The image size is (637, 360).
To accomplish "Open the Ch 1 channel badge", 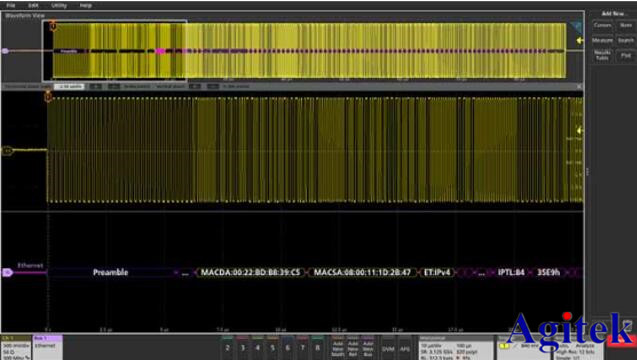I will 16,347.
